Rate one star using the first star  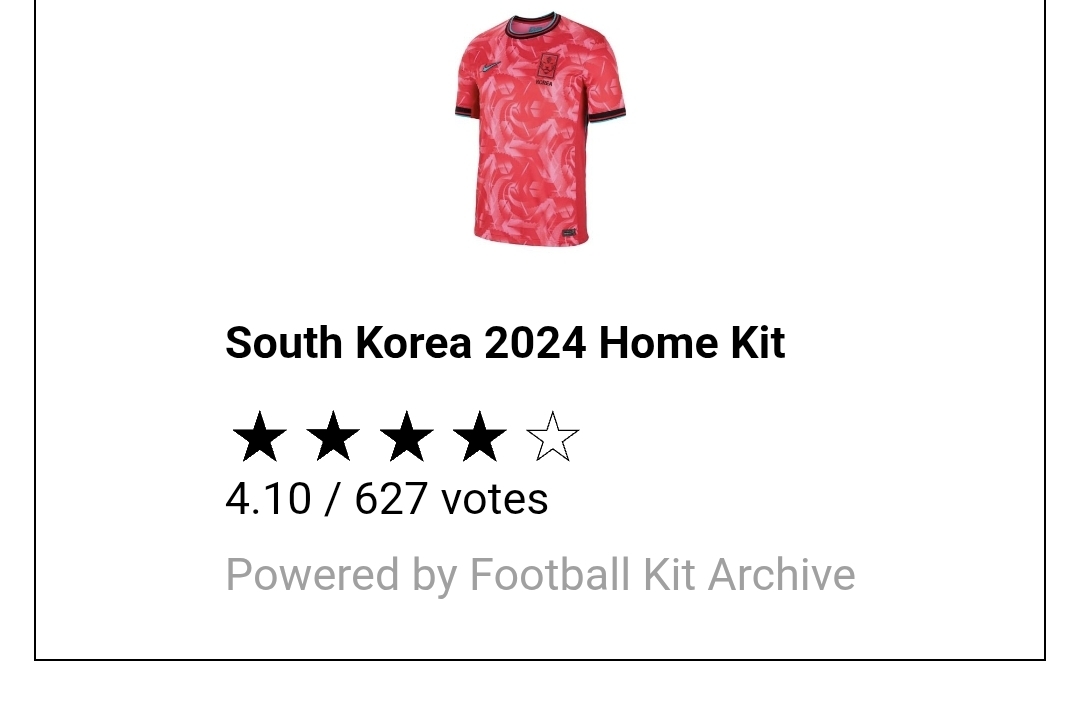click(260, 436)
